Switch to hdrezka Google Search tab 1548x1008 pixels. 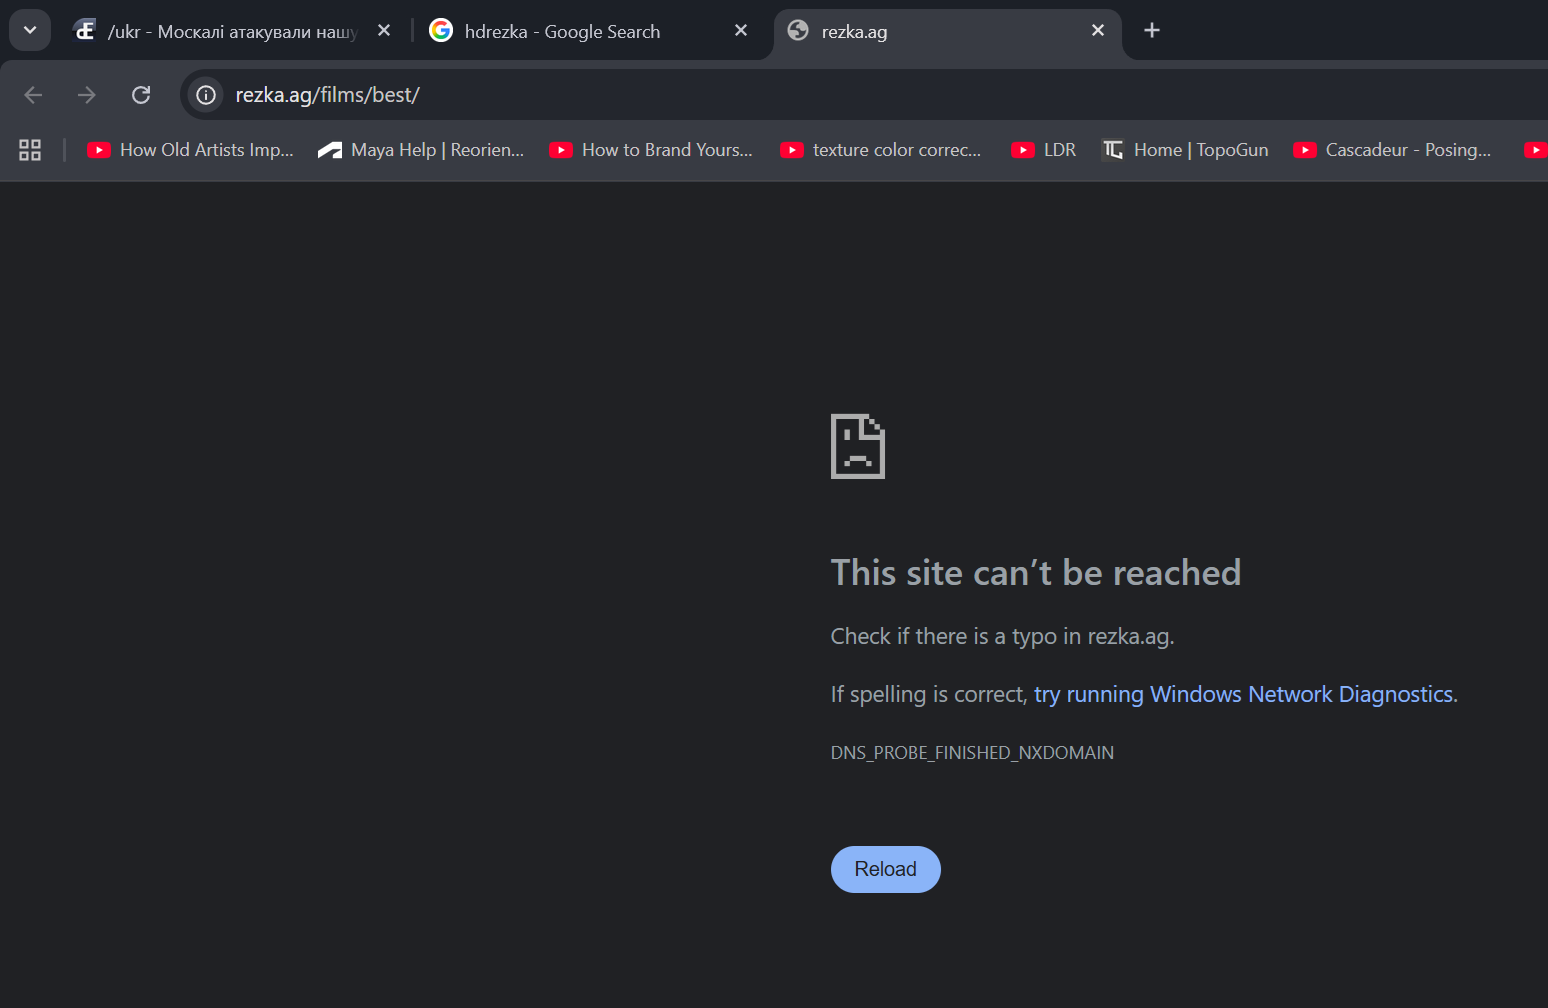pyautogui.click(x=562, y=32)
